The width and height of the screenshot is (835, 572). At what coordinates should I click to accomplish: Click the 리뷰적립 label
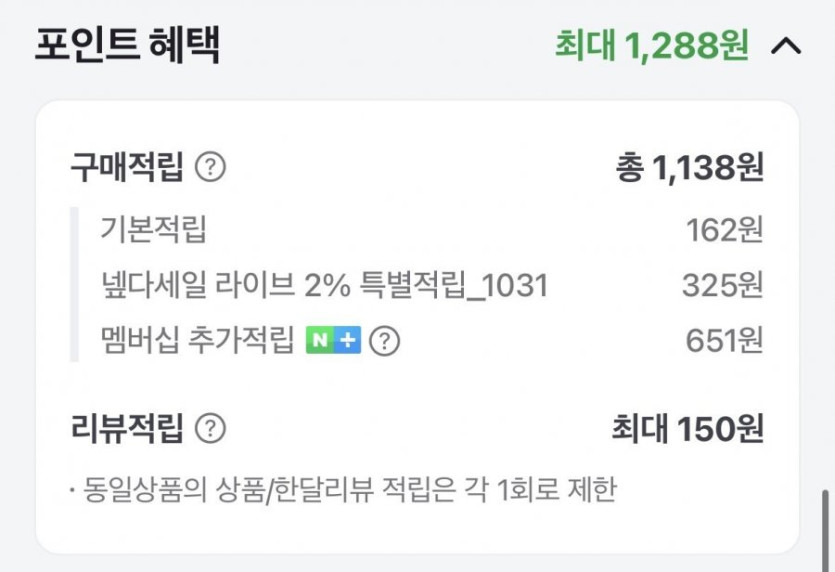tap(127, 429)
